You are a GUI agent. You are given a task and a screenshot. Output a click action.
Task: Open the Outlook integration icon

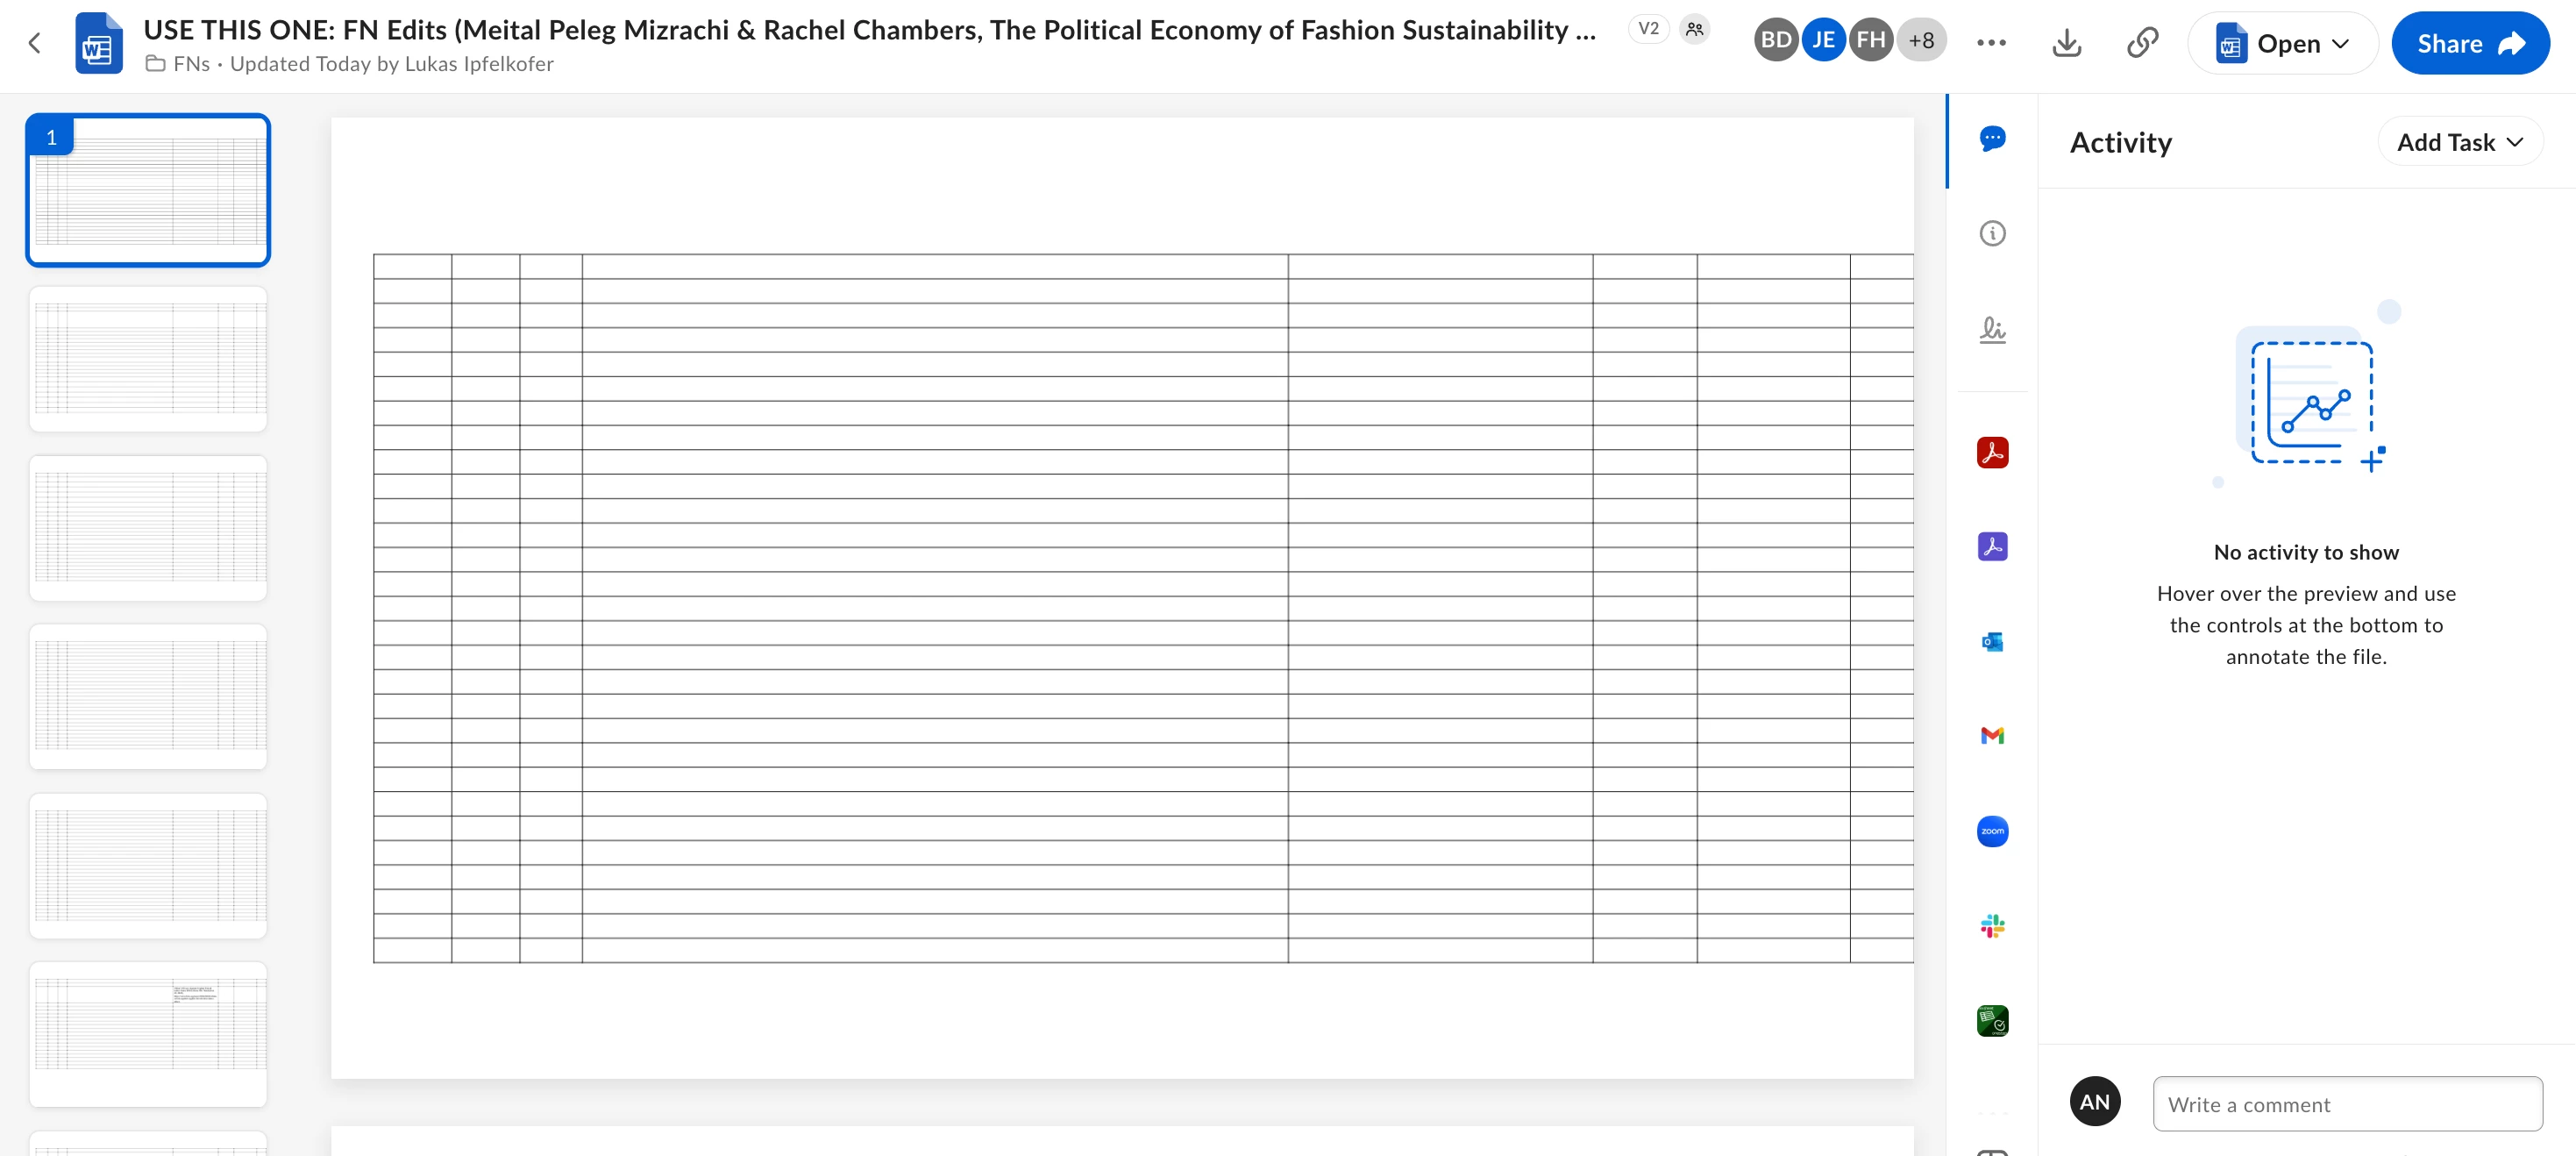pos(1992,642)
